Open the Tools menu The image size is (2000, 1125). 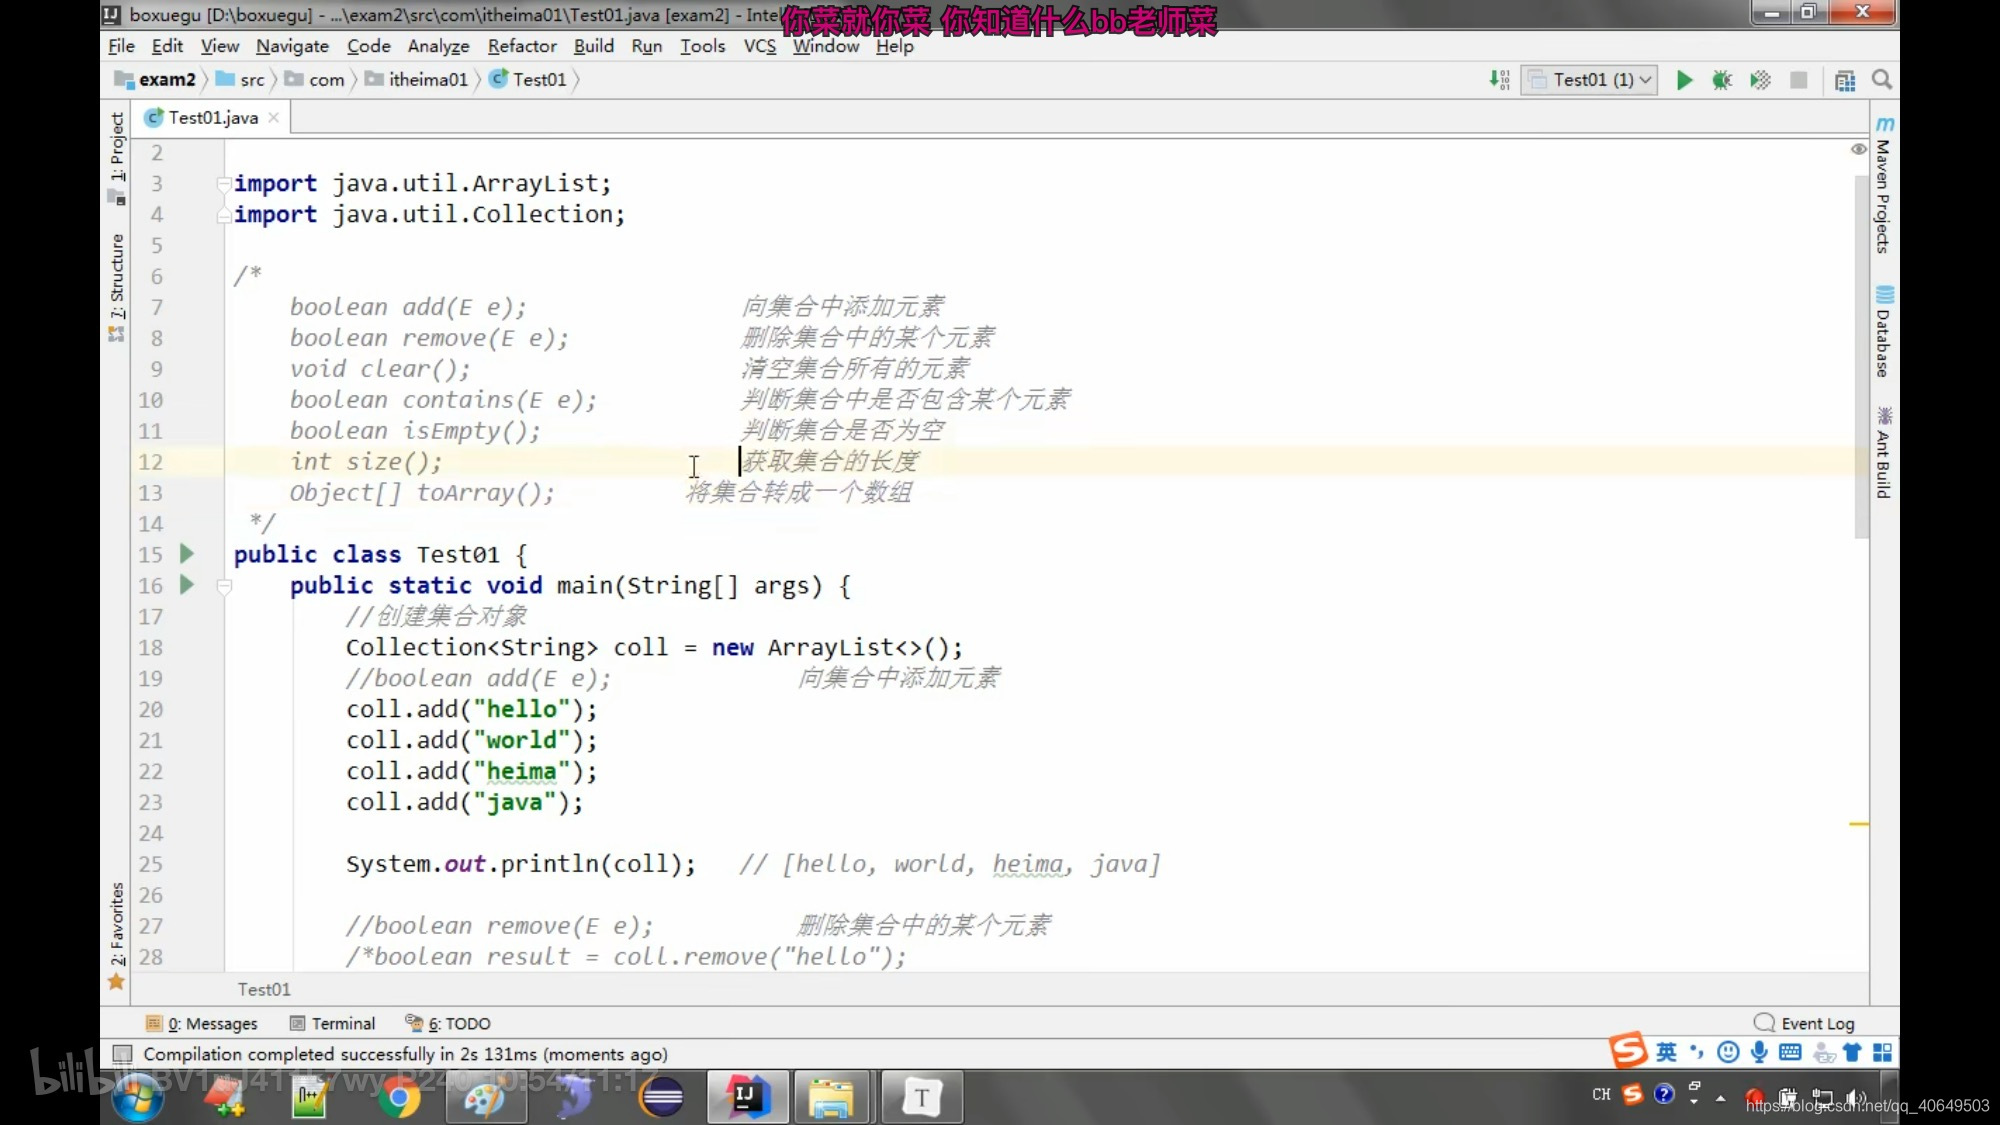point(702,46)
